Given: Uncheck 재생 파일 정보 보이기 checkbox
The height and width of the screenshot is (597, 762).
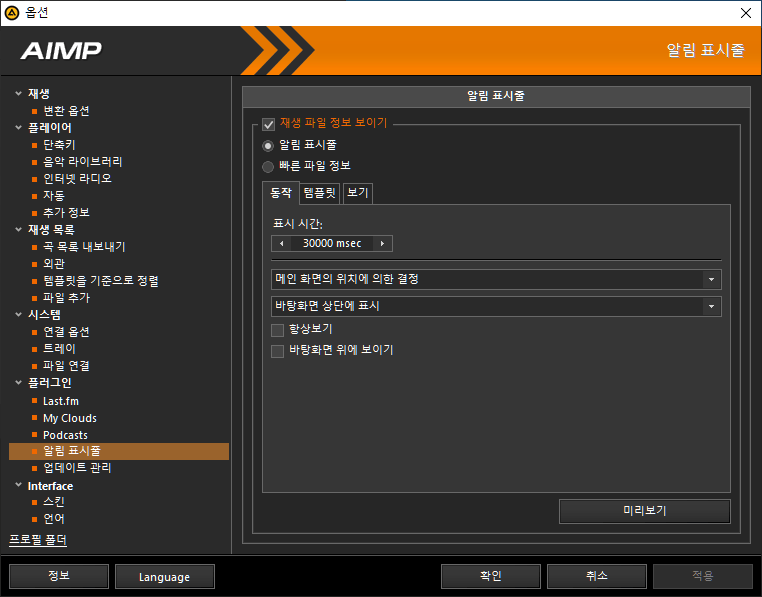Looking at the screenshot, I should tap(268, 124).
